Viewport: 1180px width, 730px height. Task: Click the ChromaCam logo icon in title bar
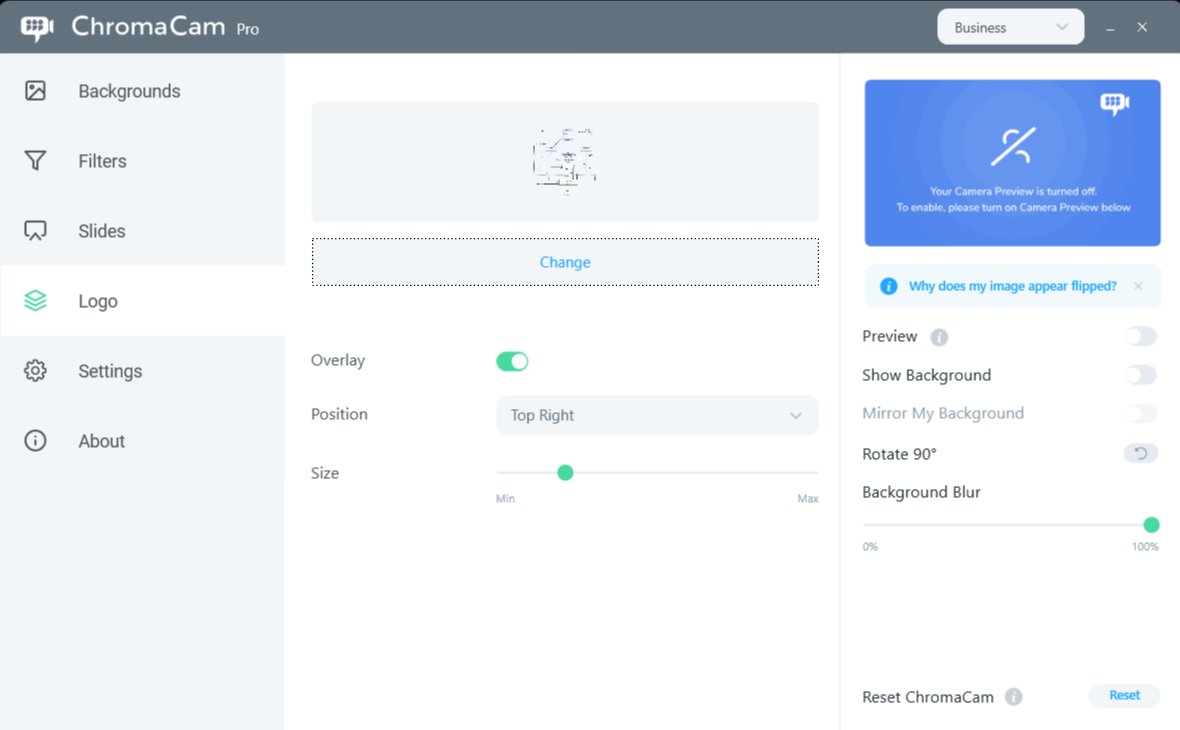(37, 28)
